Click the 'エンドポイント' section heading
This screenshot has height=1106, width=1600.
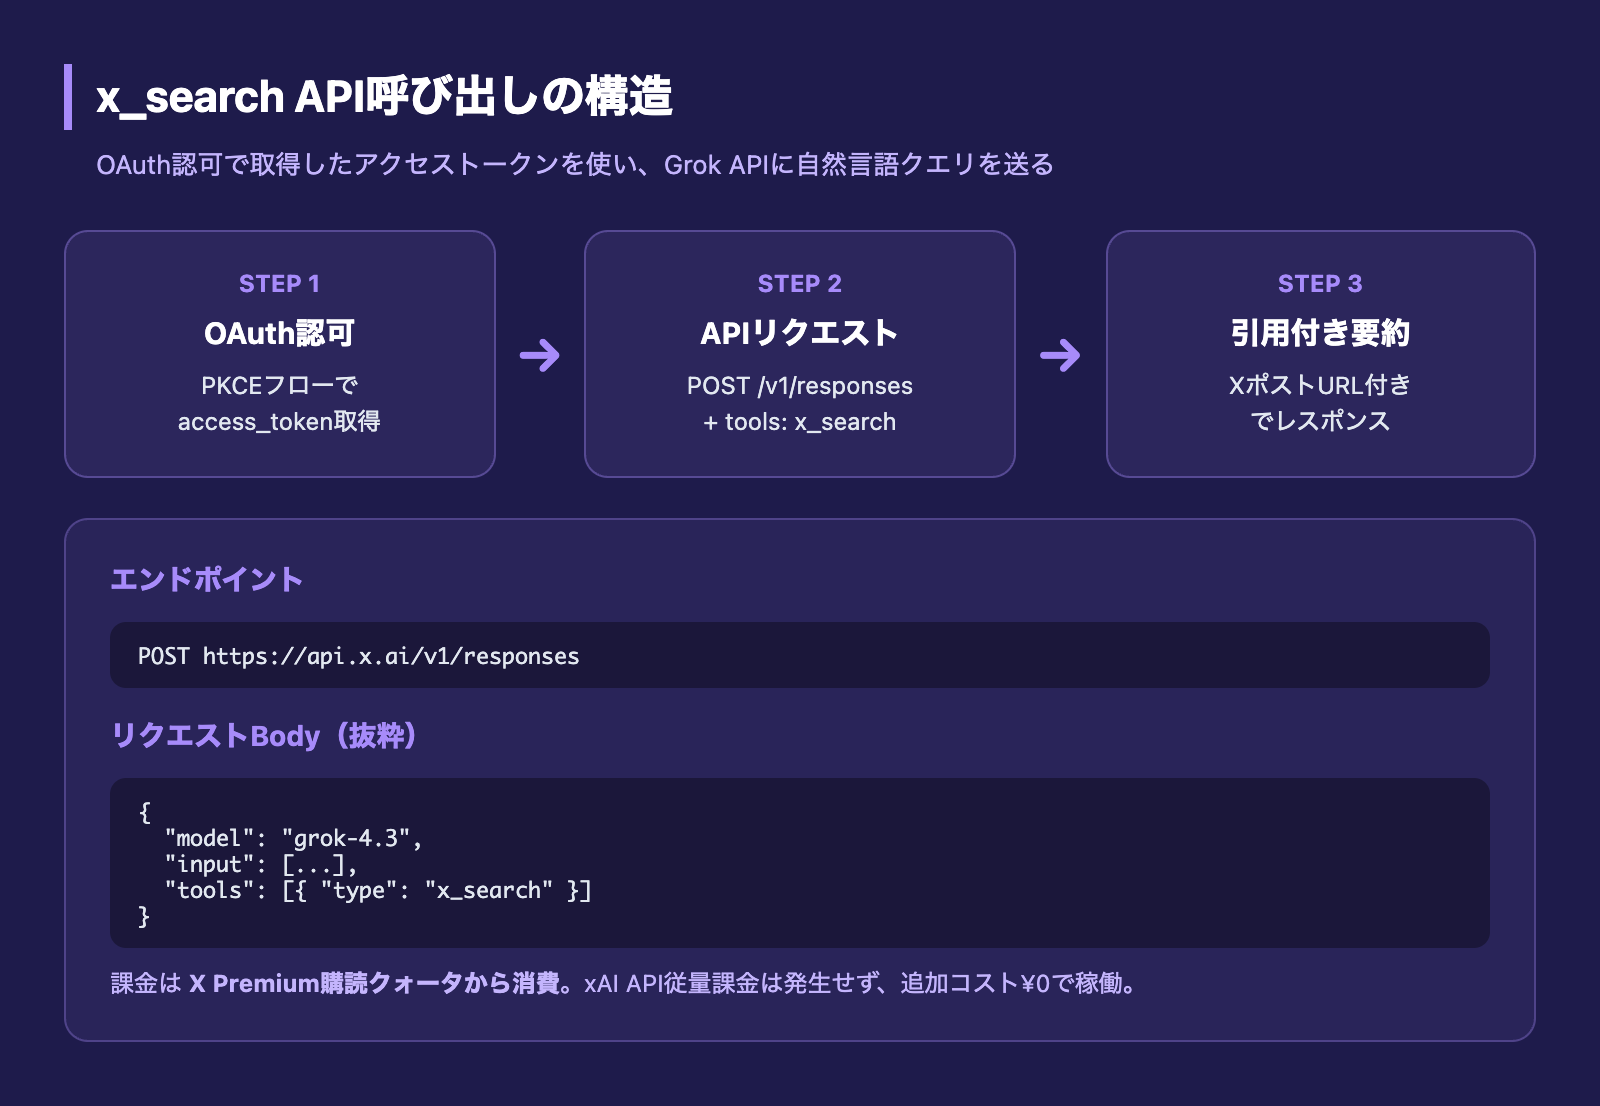[207, 579]
